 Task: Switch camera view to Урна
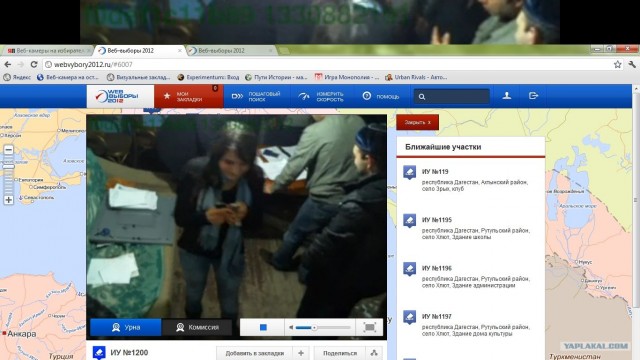tap(126, 327)
